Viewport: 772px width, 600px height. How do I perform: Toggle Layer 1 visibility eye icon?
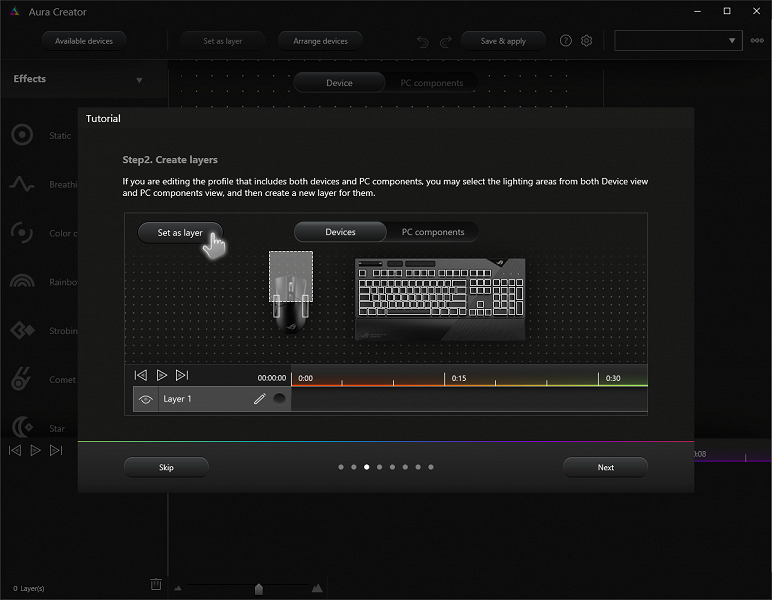point(145,399)
